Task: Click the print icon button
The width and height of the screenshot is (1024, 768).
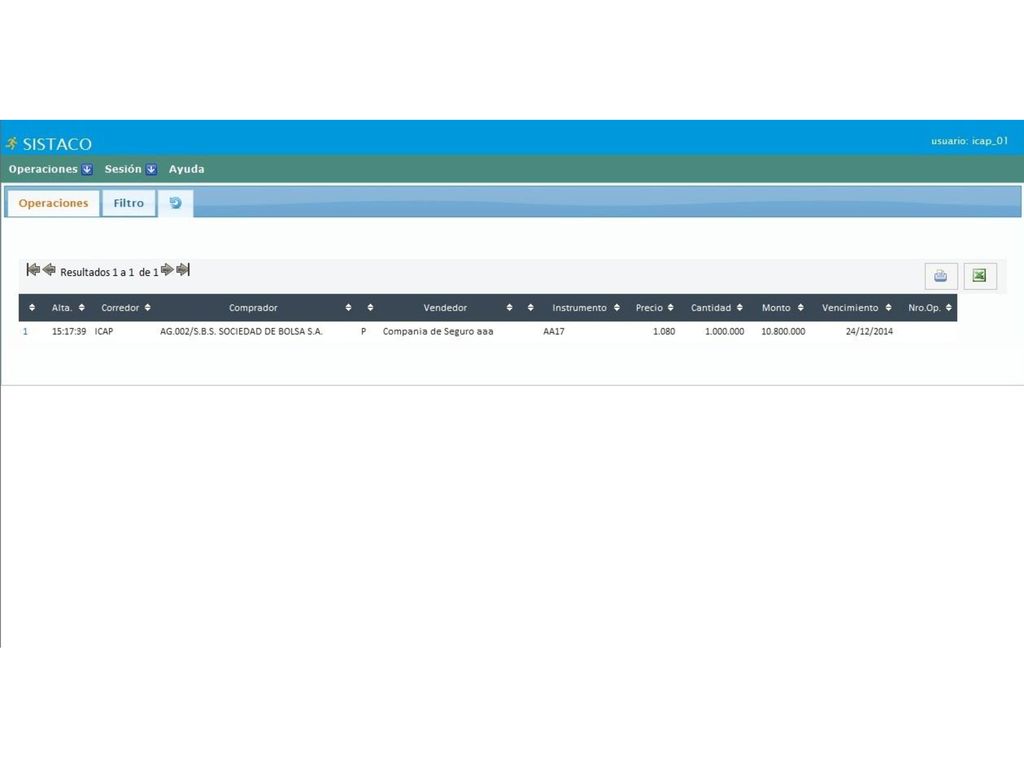Action: click(941, 276)
